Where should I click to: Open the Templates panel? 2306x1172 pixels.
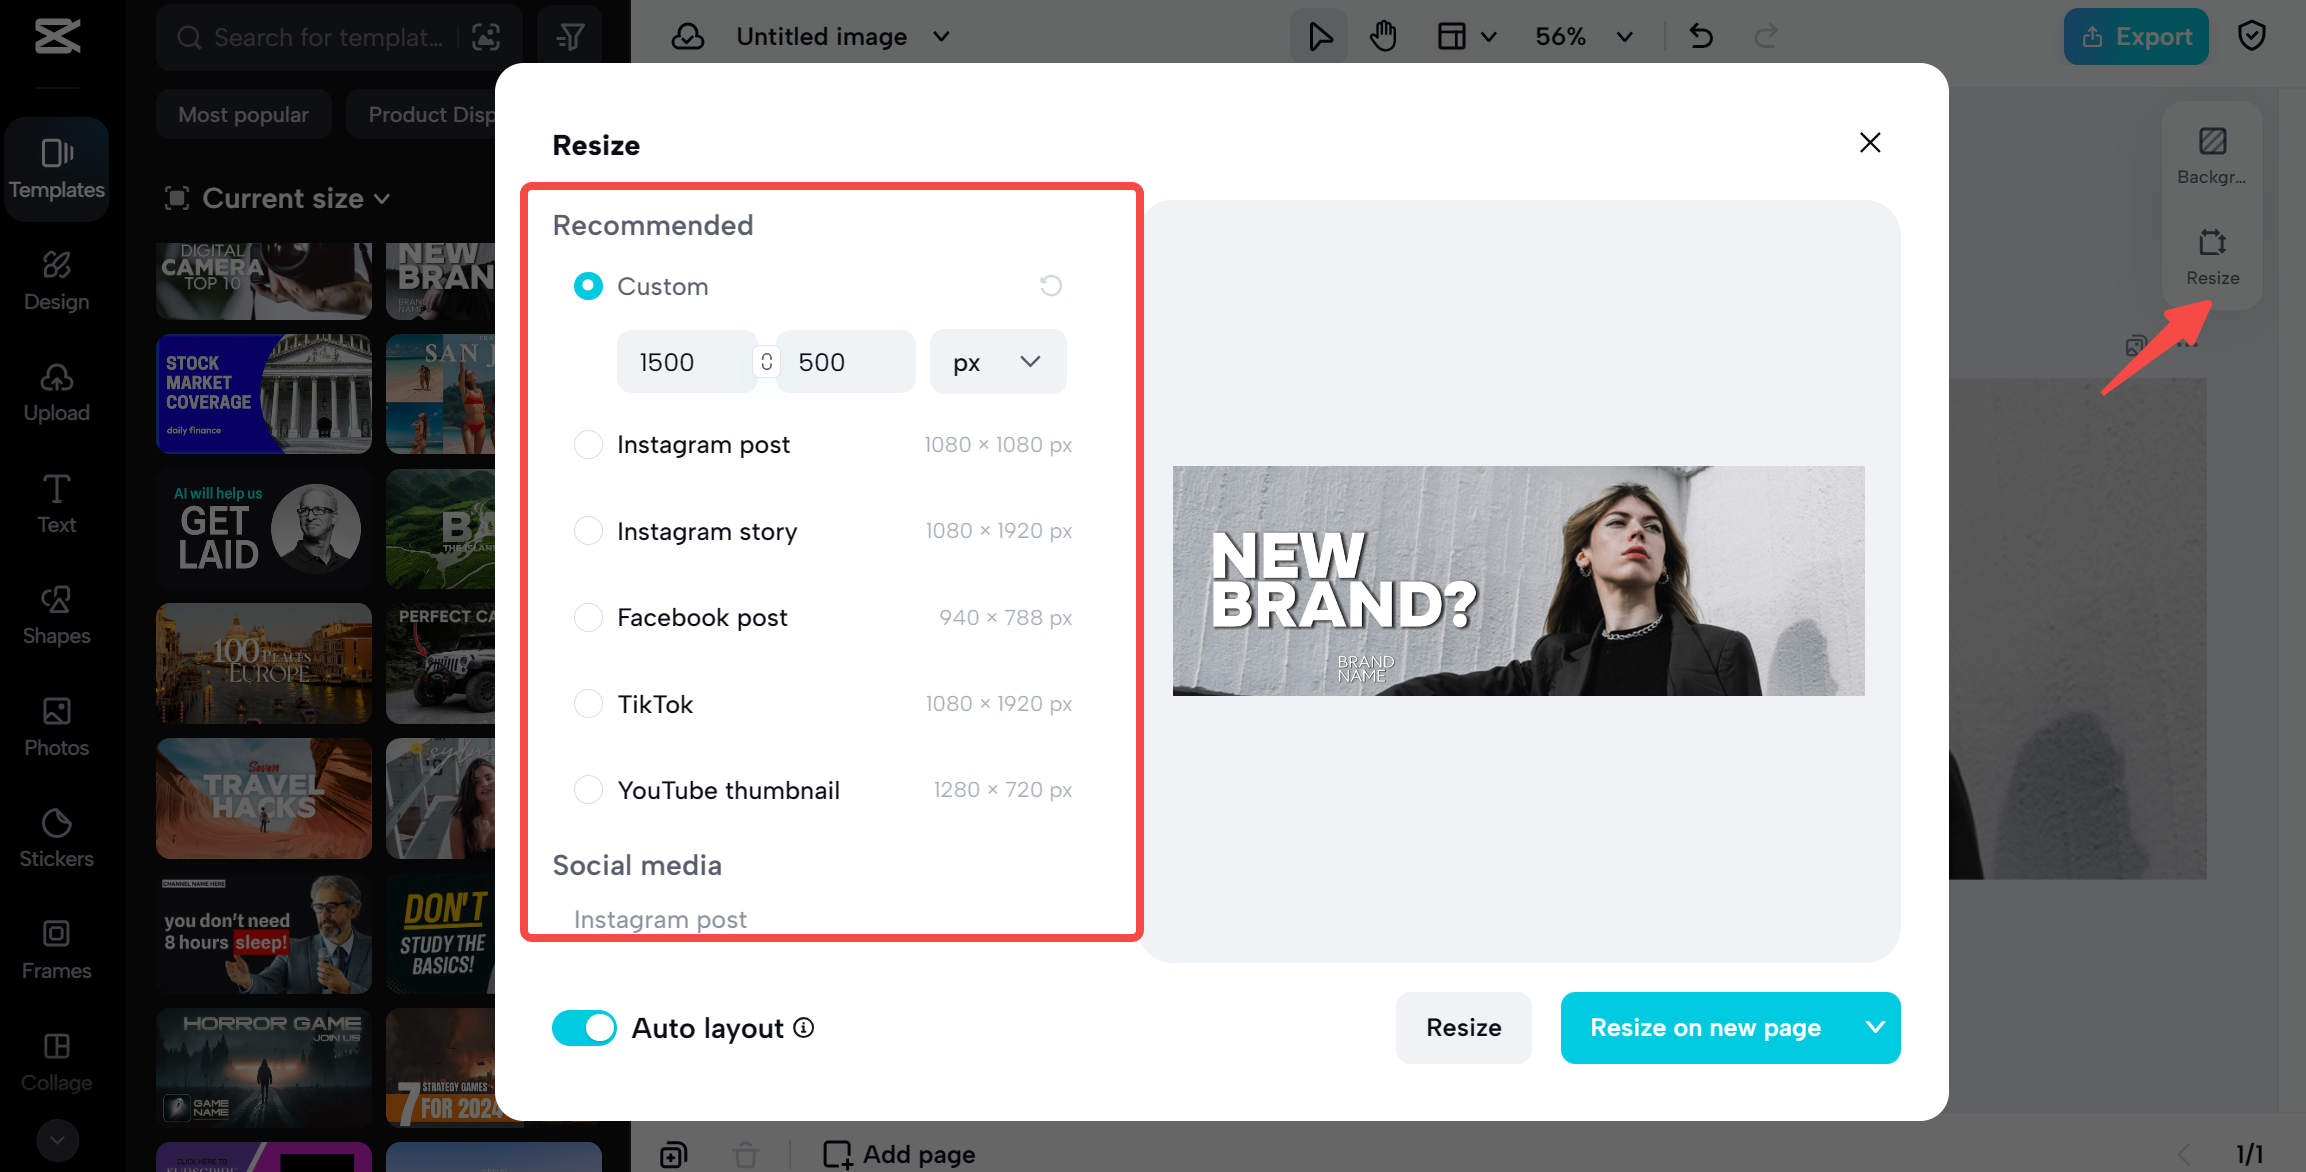tap(56, 168)
